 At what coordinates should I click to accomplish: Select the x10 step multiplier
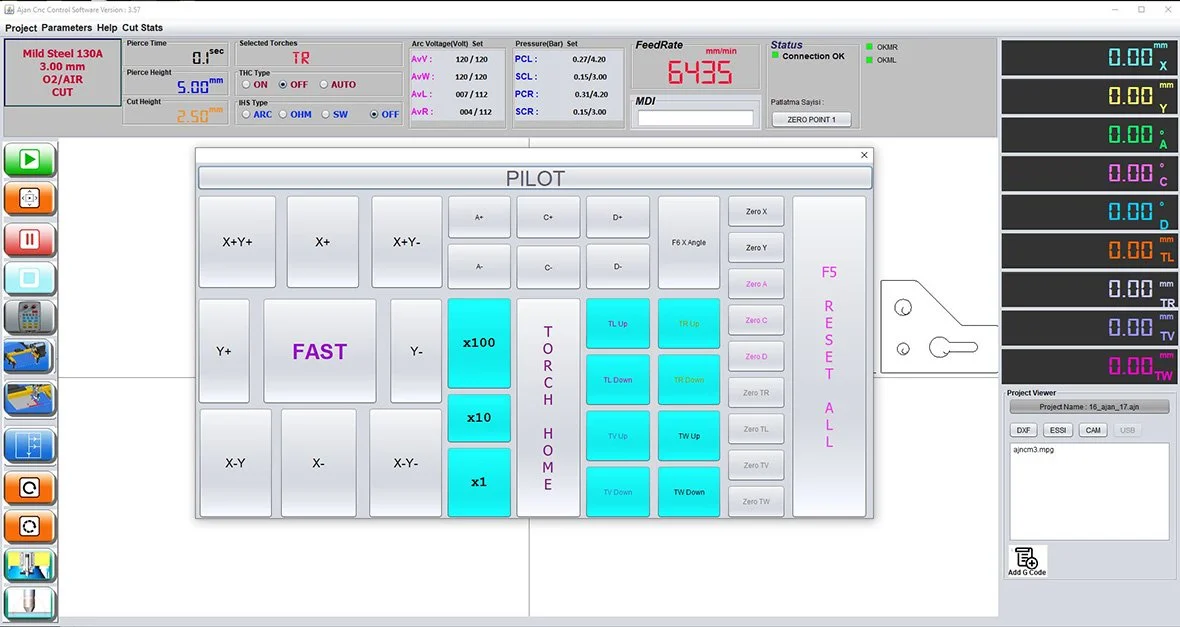pyautogui.click(x=479, y=418)
